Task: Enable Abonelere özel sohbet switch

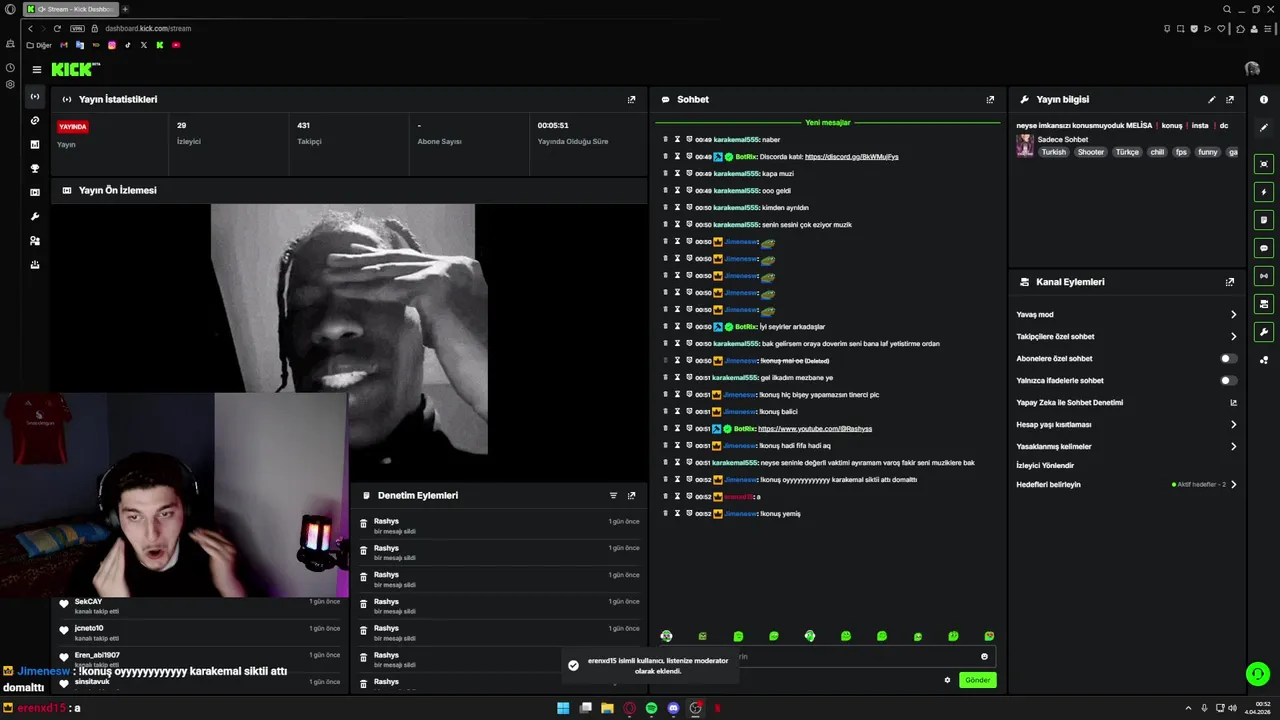Action: point(1228,358)
